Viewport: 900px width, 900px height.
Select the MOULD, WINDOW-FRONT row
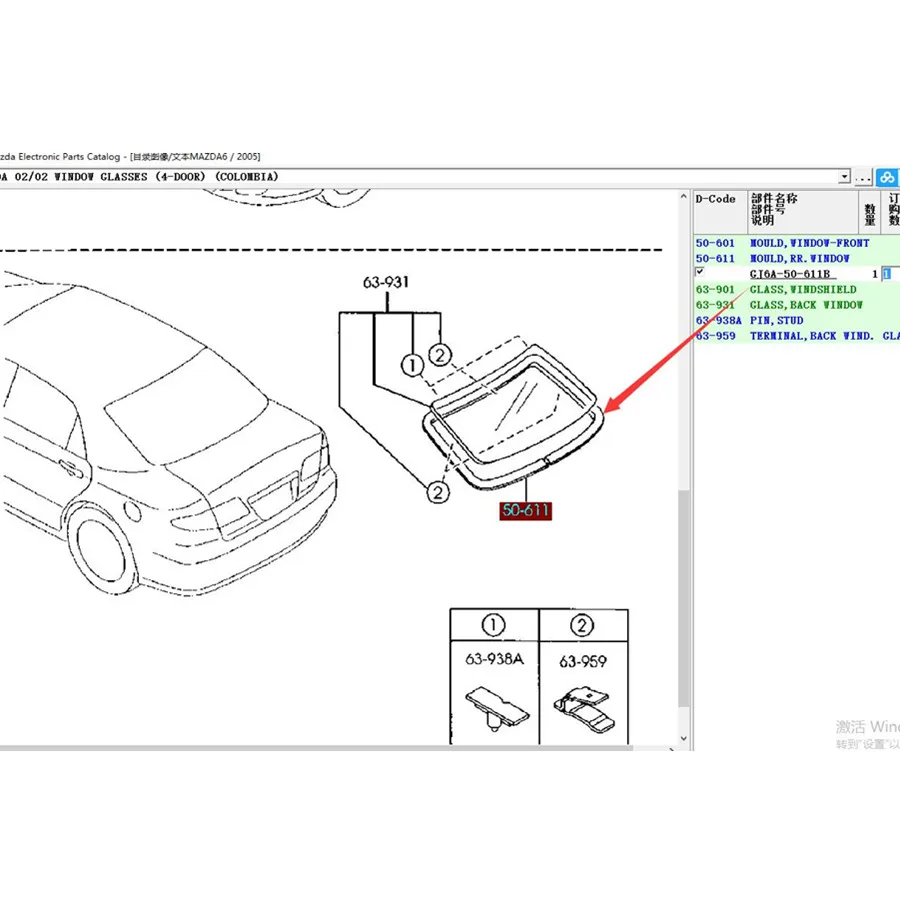pyautogui.click(x=797, y=243)
